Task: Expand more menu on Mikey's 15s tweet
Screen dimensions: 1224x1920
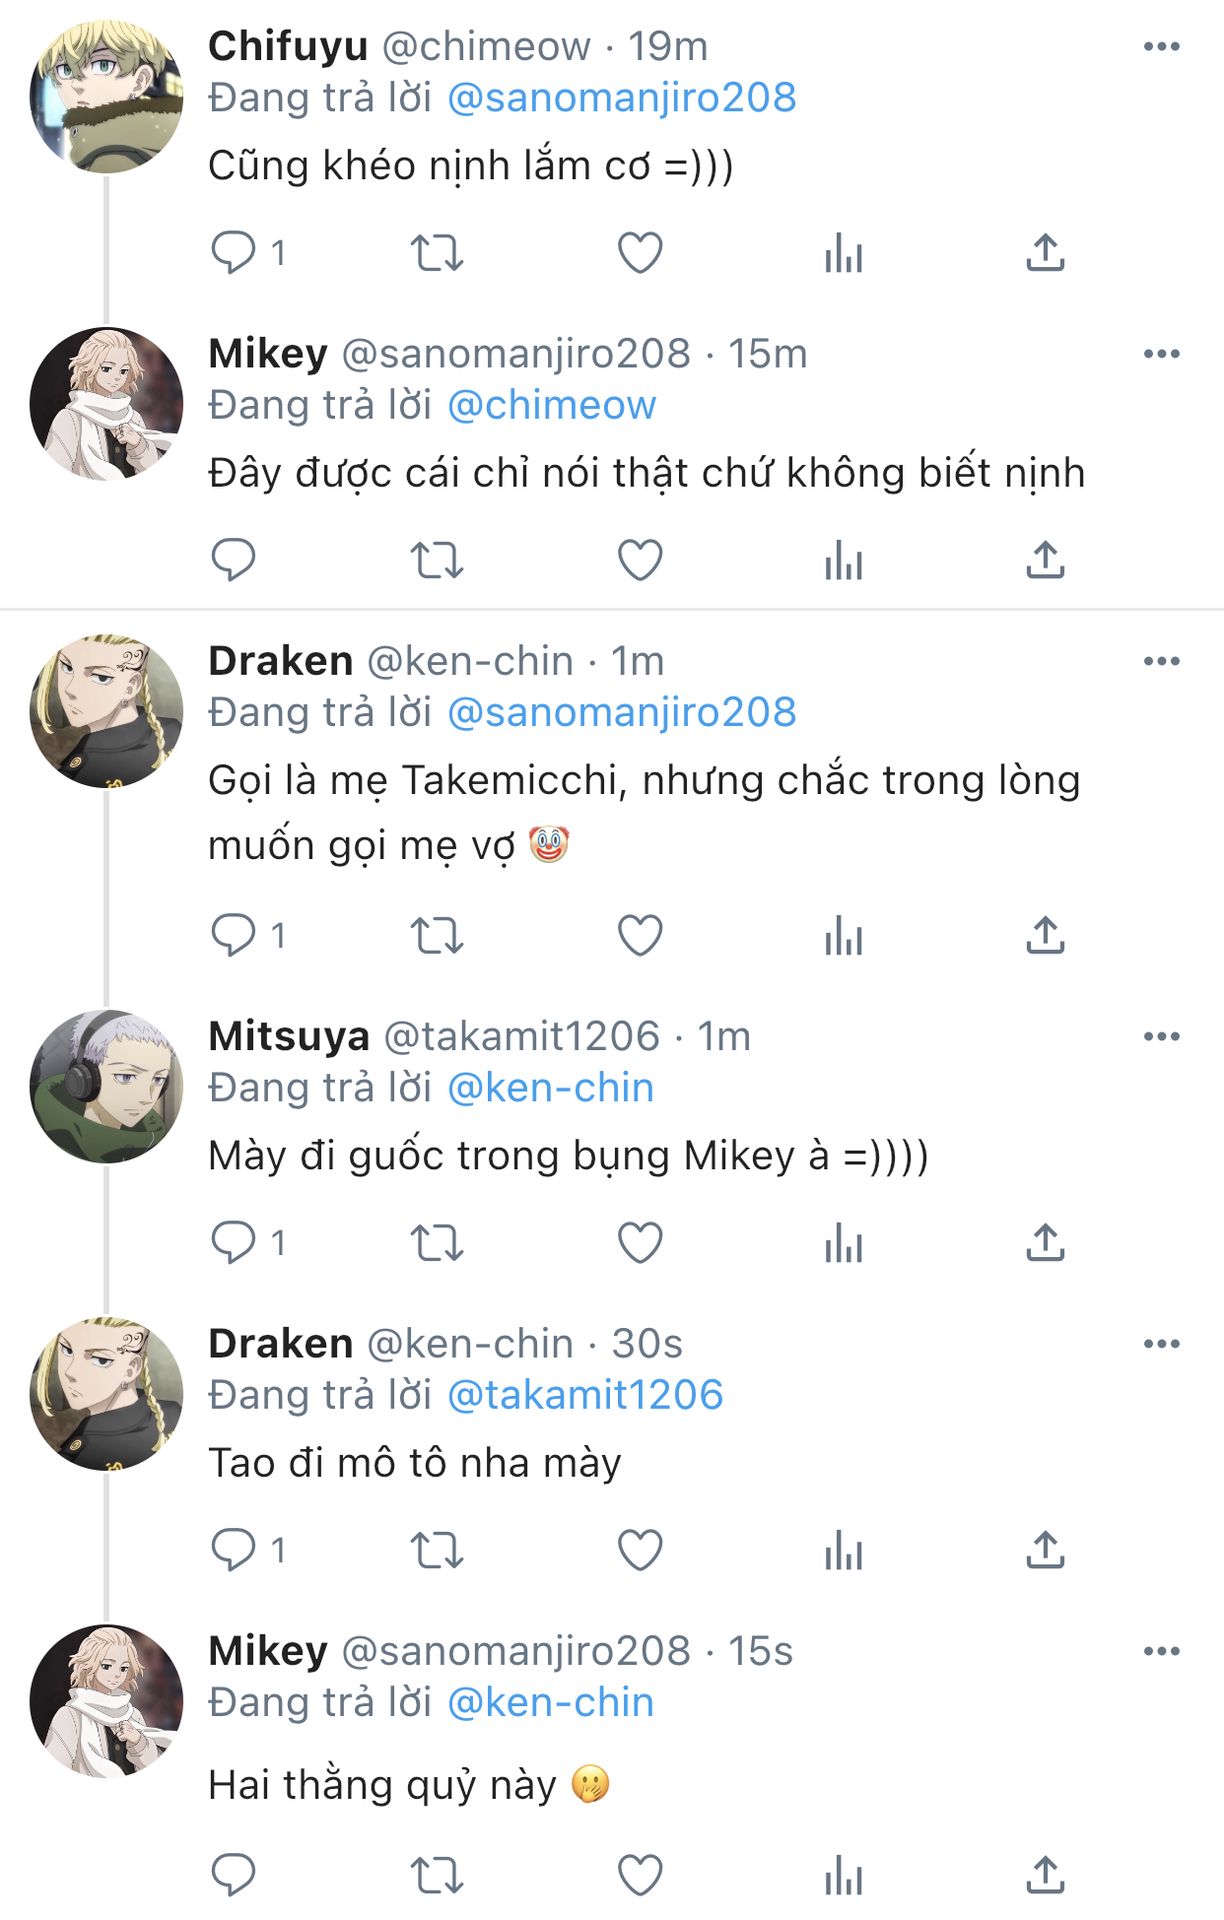Action: (x=1161, y=1651)
